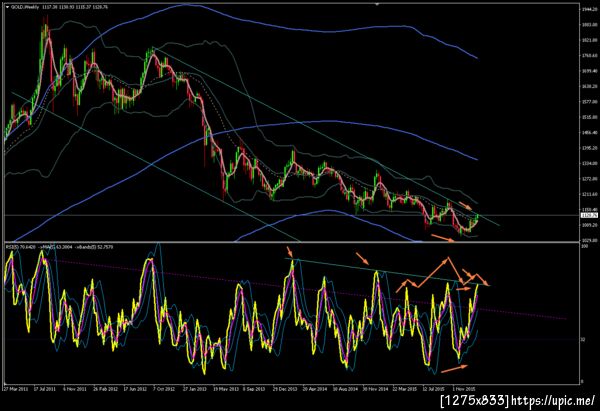Viewport: 600px width, 411px height.
Task: Click the 10 Aug 2014 date label
Action: click(345, 389)
